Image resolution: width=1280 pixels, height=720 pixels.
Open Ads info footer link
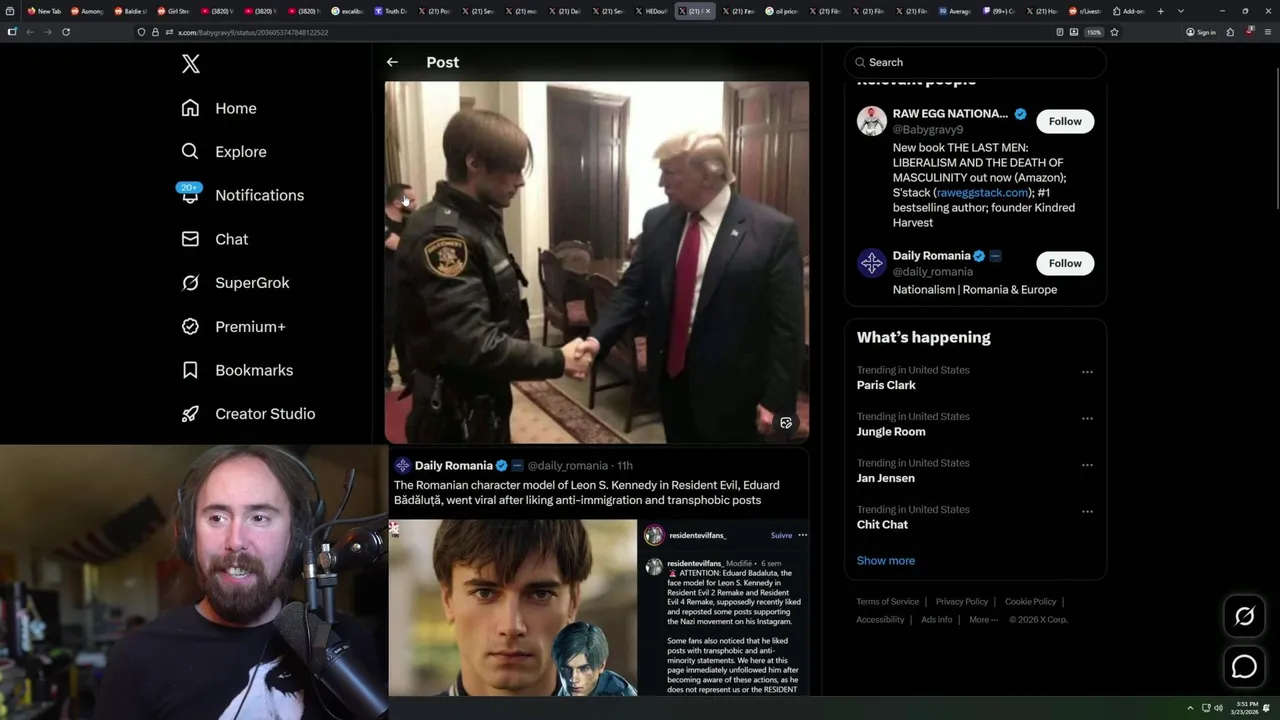click(x=936, y=620)
